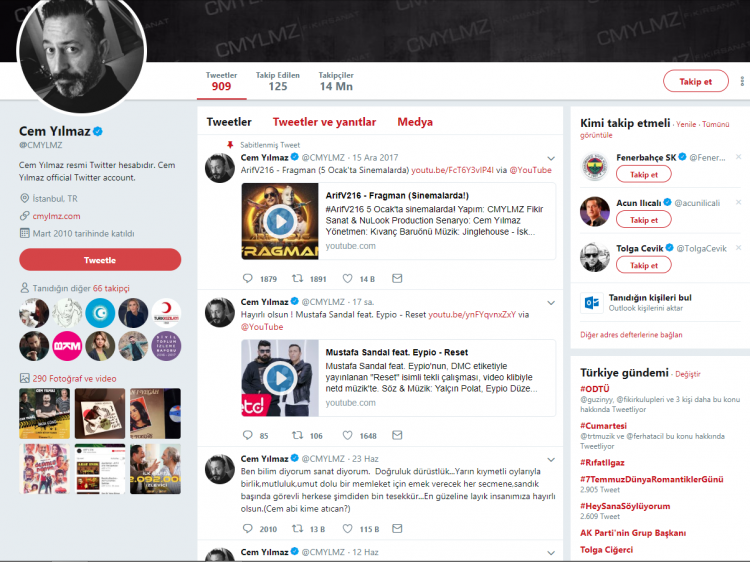Dismiss Fenerbahçe SK follow suggestion
The image size is (750, 562).
tap(739, 157)
